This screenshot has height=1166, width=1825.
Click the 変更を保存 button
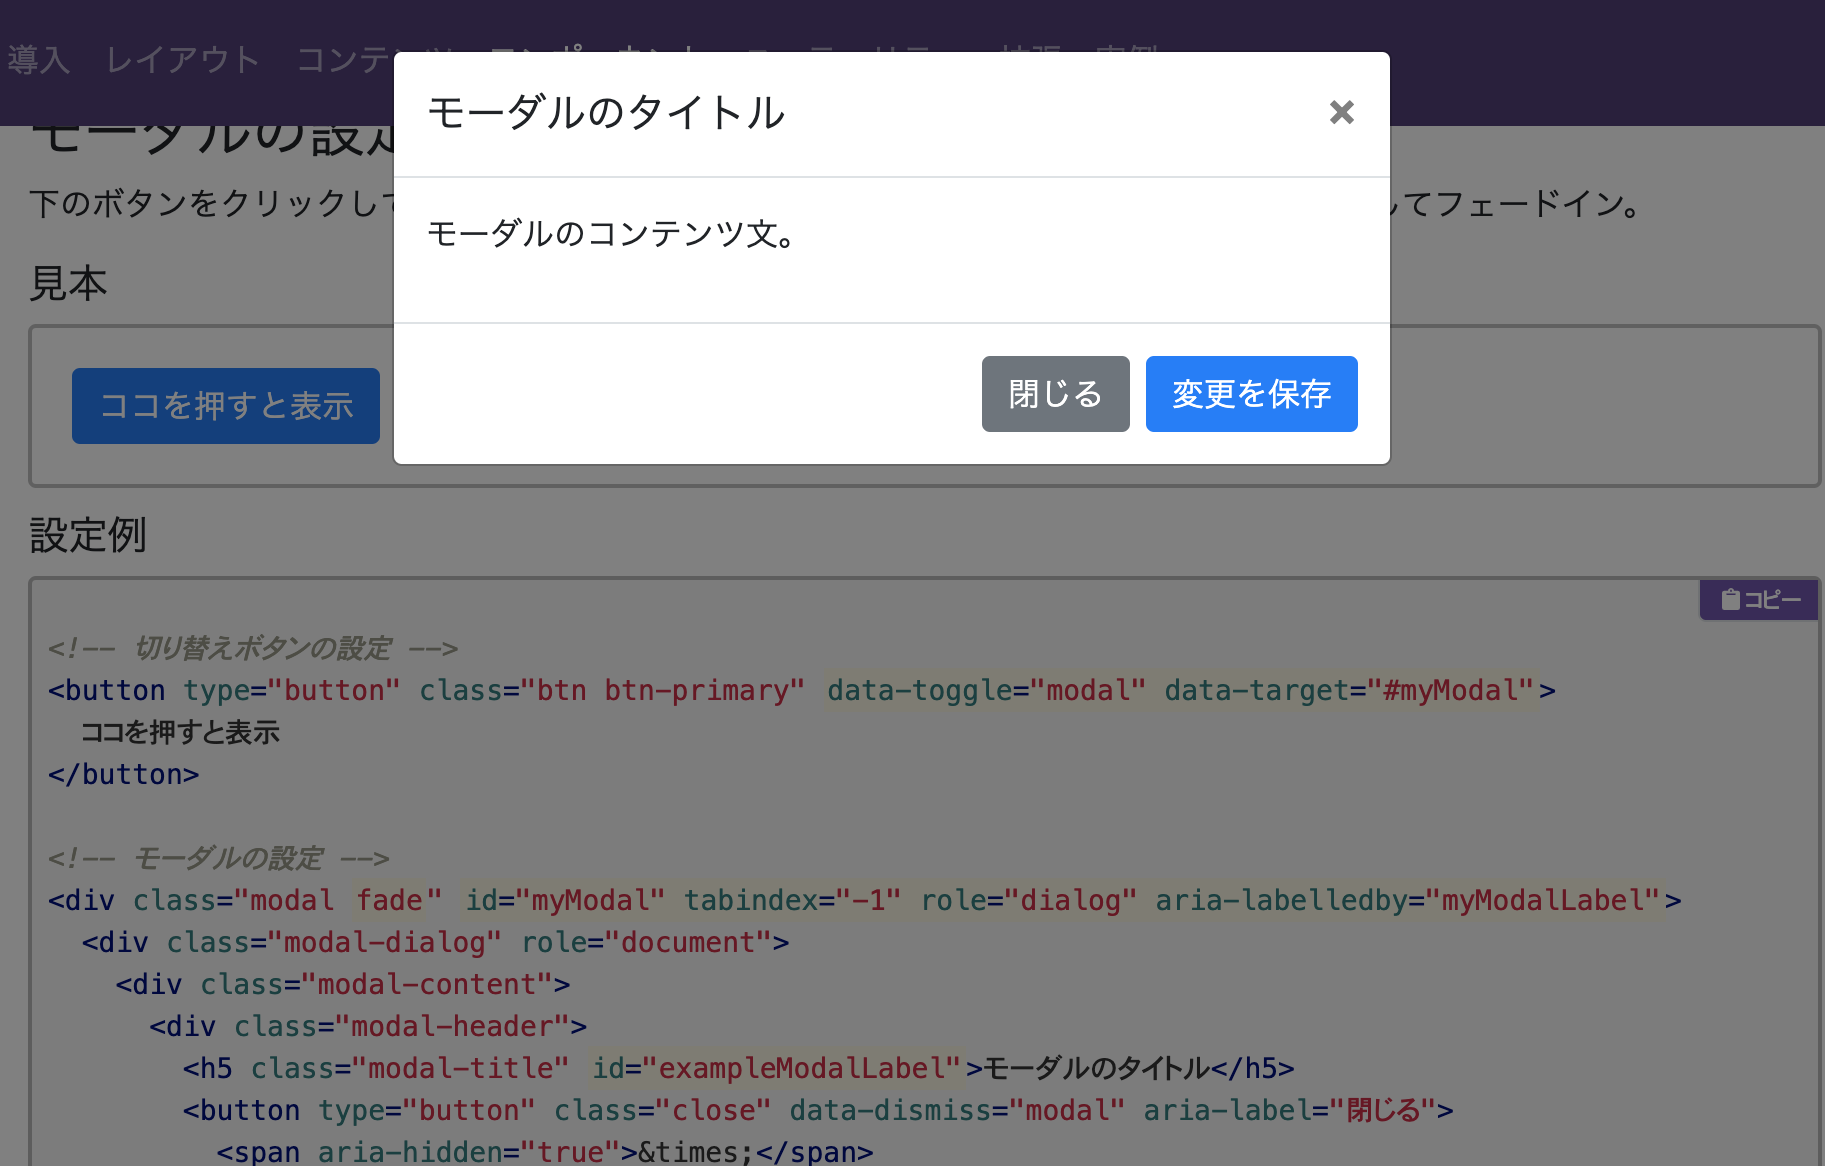click(x=1251, y=394)
